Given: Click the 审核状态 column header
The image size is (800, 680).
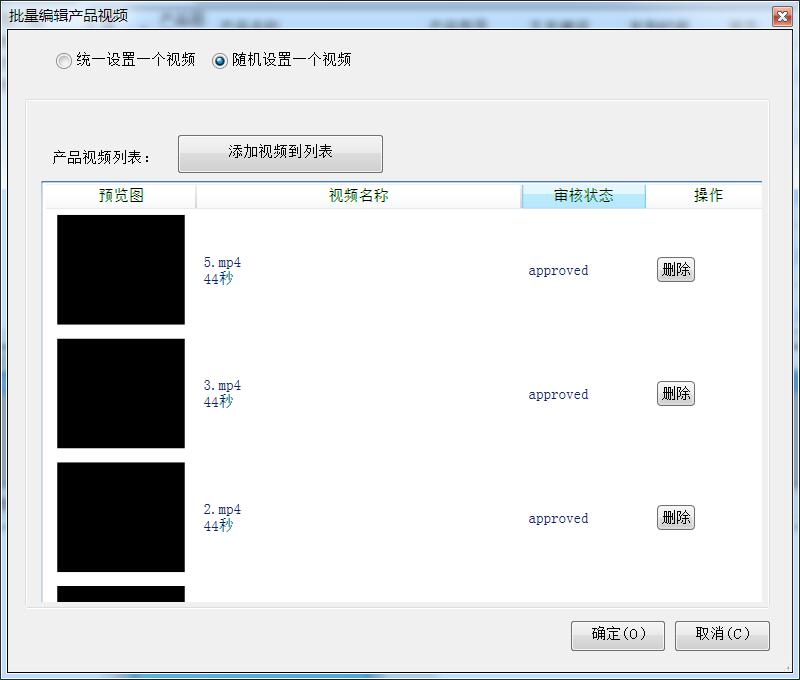Looking at the screenshot, I should 584,195.
